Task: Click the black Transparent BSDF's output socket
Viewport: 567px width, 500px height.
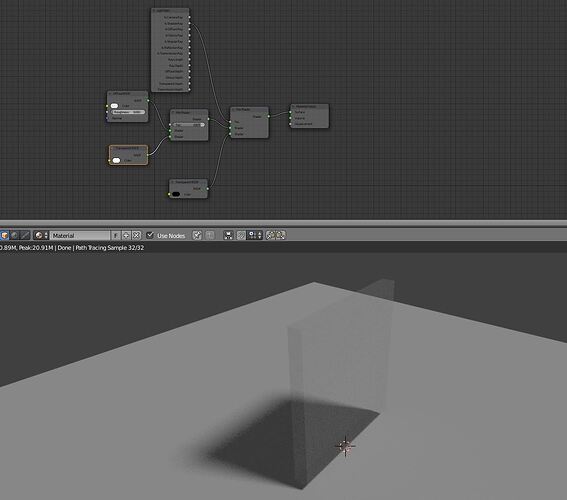Action: click(x=208, y=188)
